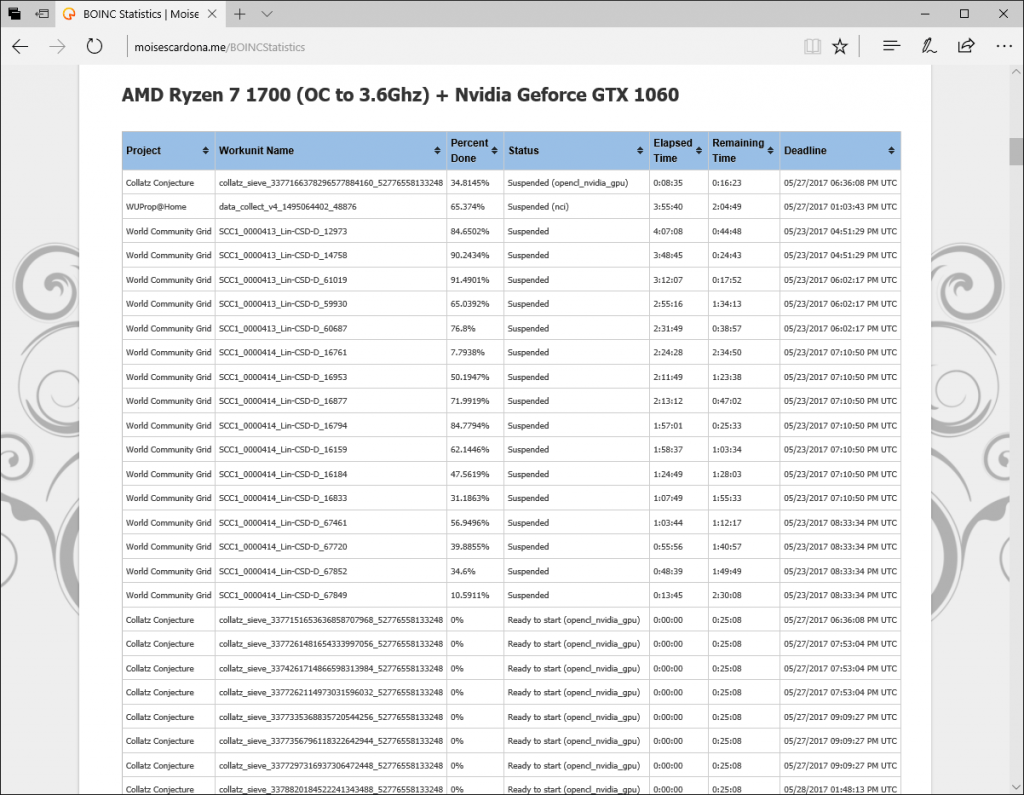Select workunit SCC1_0000414_Lin-CSD-D_67461
Image resolution: width=1024 pixels, height=795 pixels.
tap(283, 523)
